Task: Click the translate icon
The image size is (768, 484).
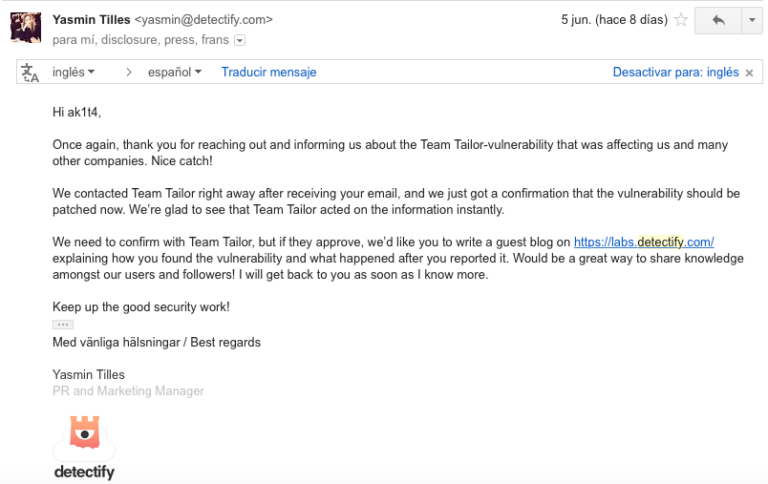Action: coord(30,73)
